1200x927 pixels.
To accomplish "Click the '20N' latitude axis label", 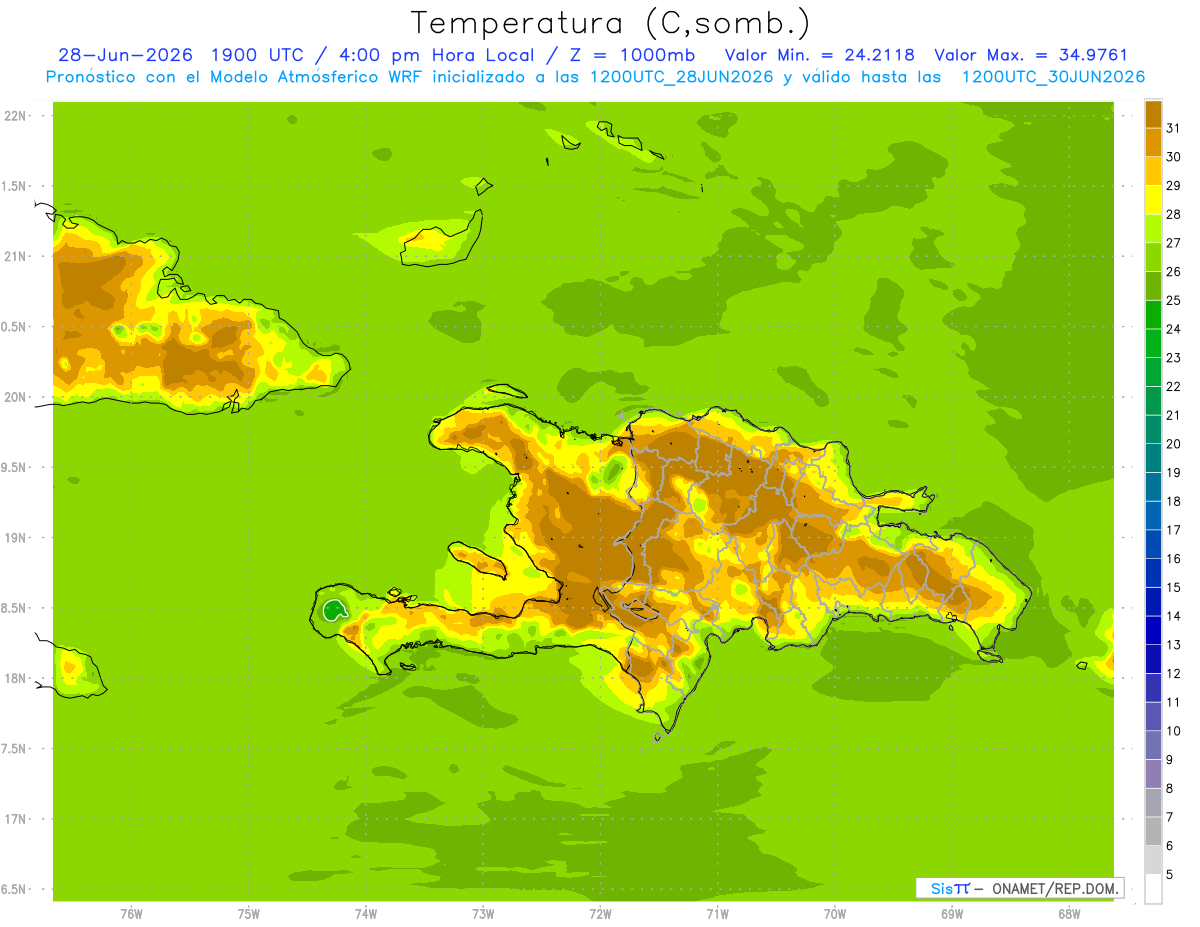I will [x=16, y=397].
